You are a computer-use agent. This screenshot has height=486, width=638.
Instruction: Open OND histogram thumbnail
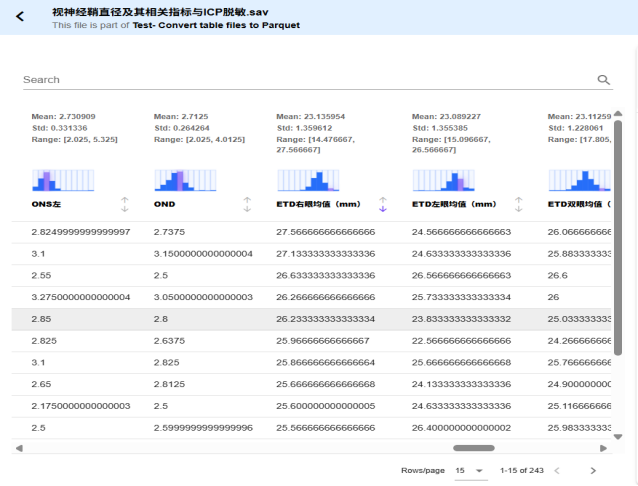pyautogui.click(x=186, y=180)
